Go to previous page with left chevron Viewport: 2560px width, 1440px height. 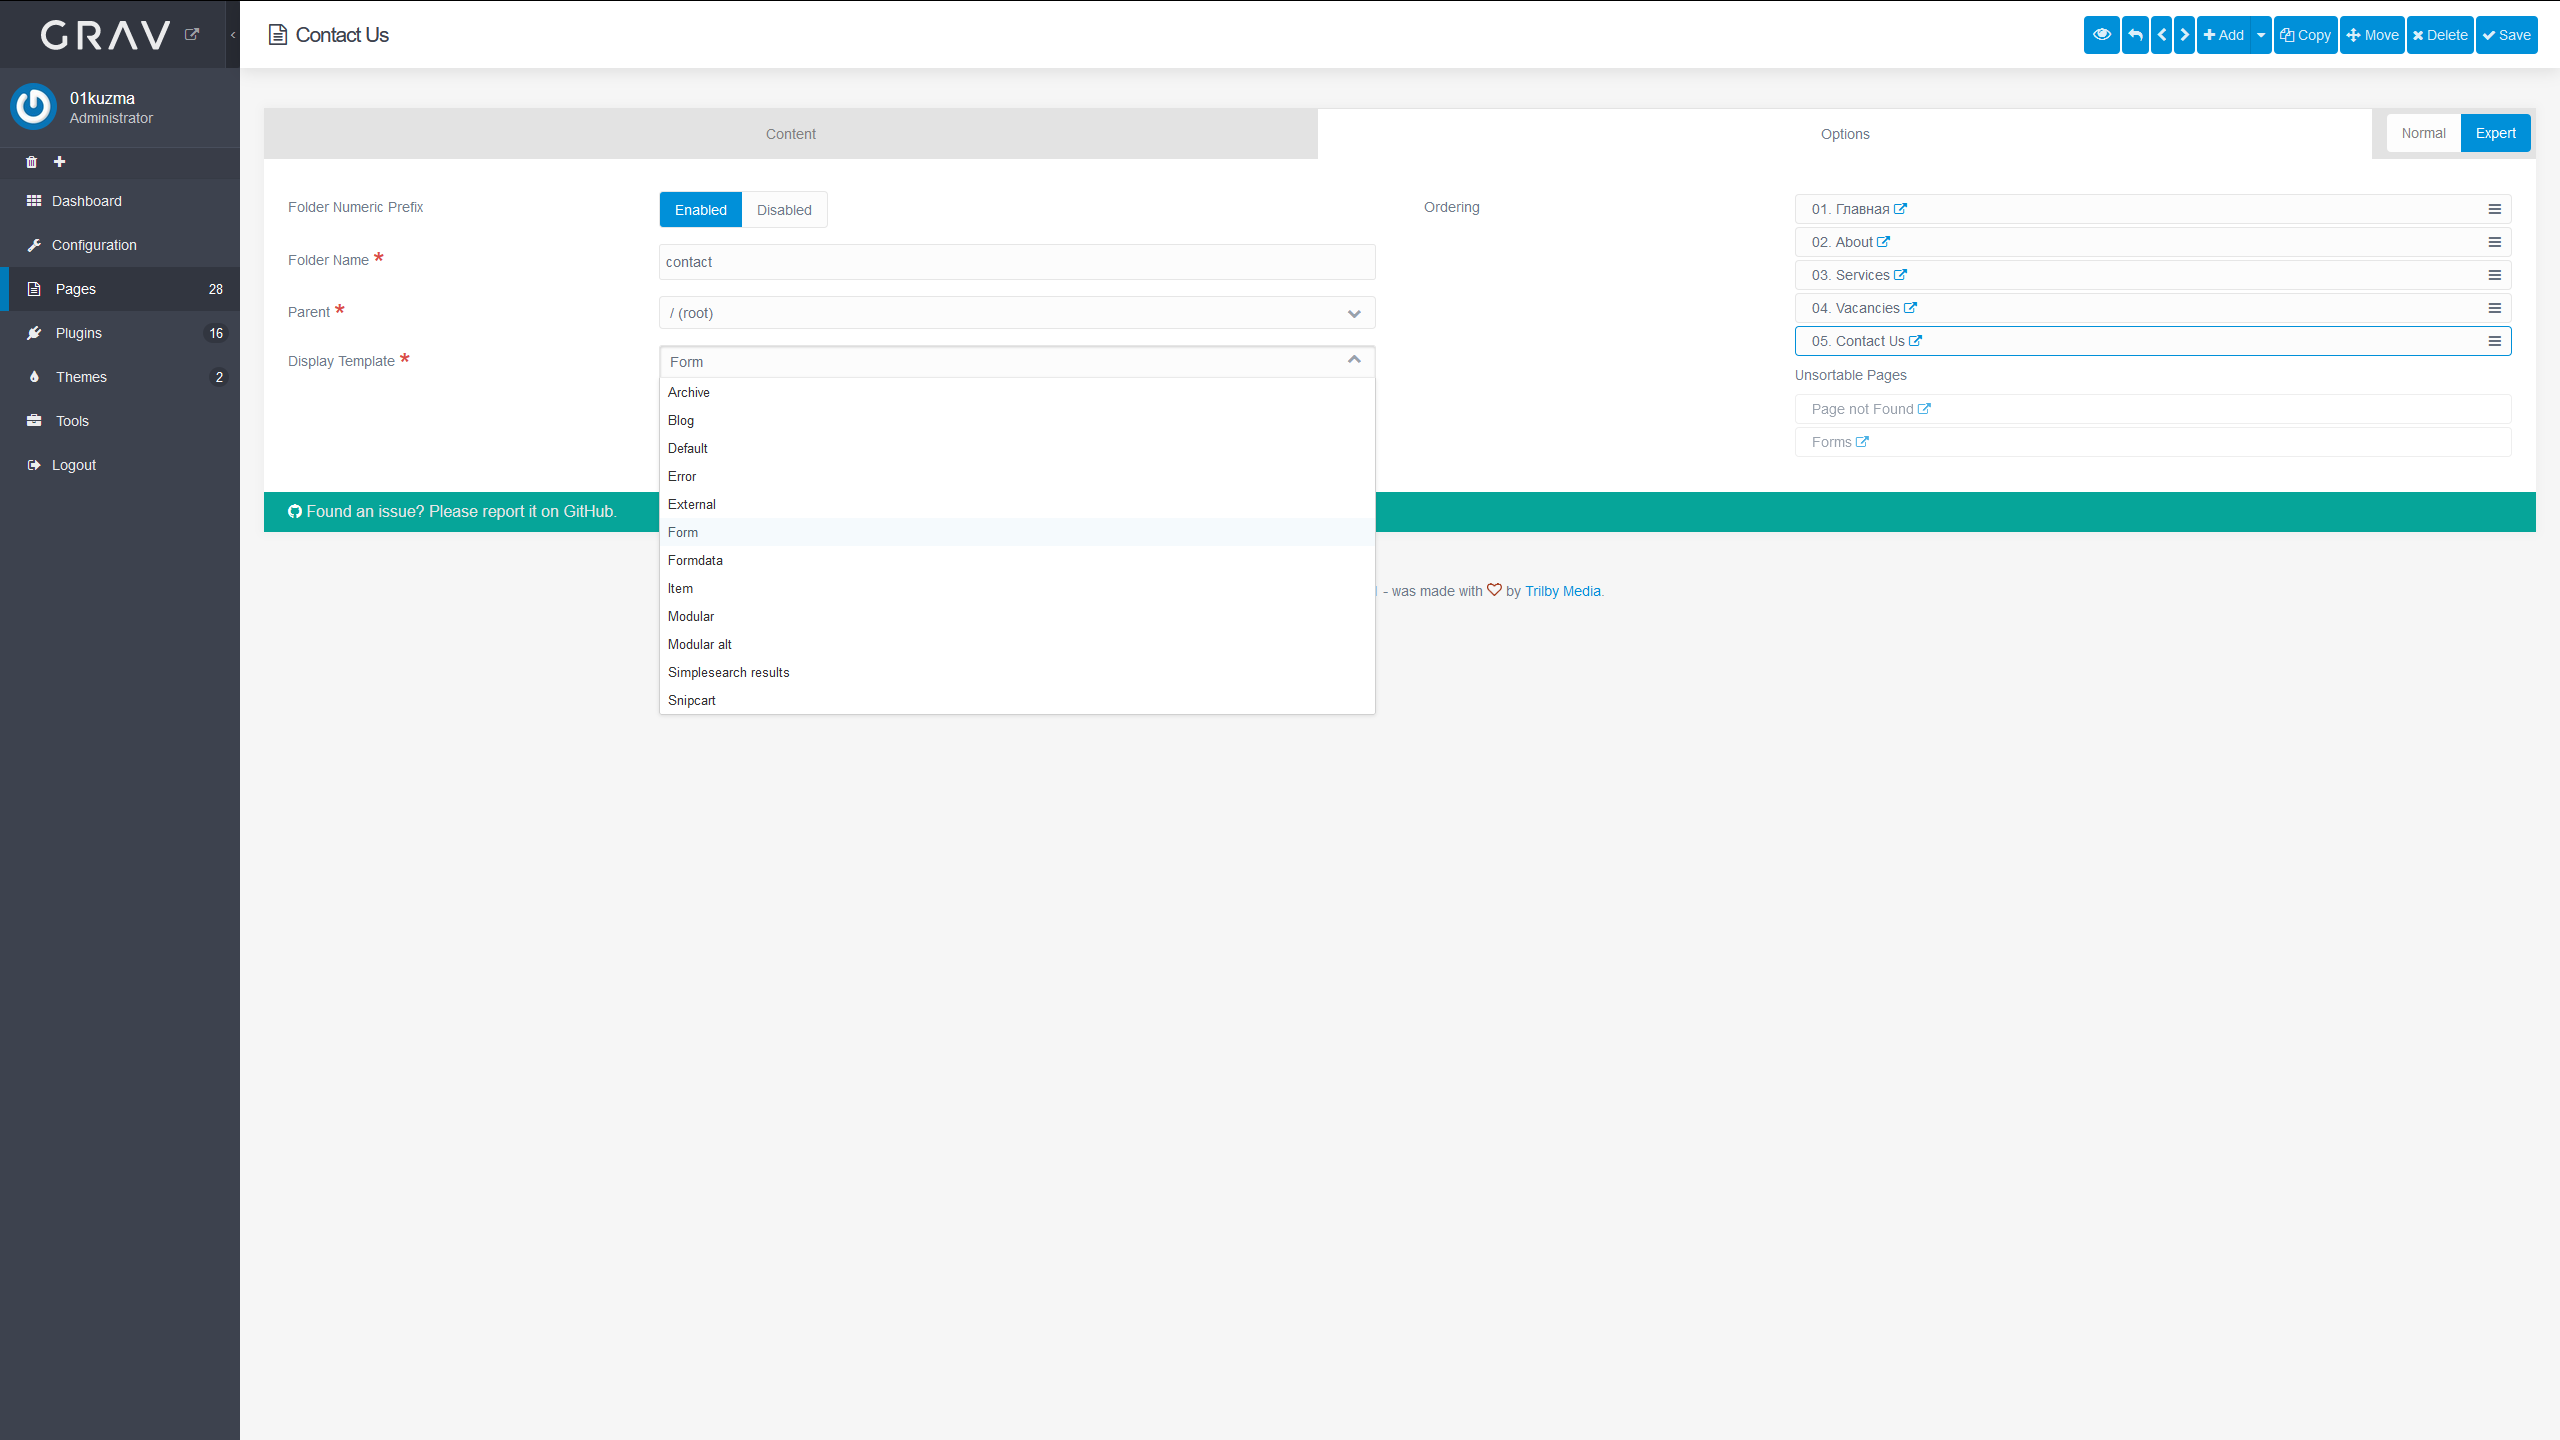2161,35
